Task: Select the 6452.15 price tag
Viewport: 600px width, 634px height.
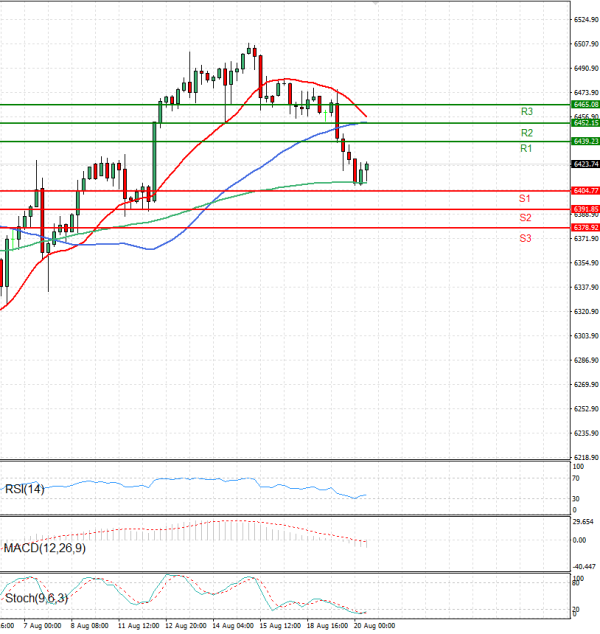Action: pyautogui.click(x=585, y=123)
